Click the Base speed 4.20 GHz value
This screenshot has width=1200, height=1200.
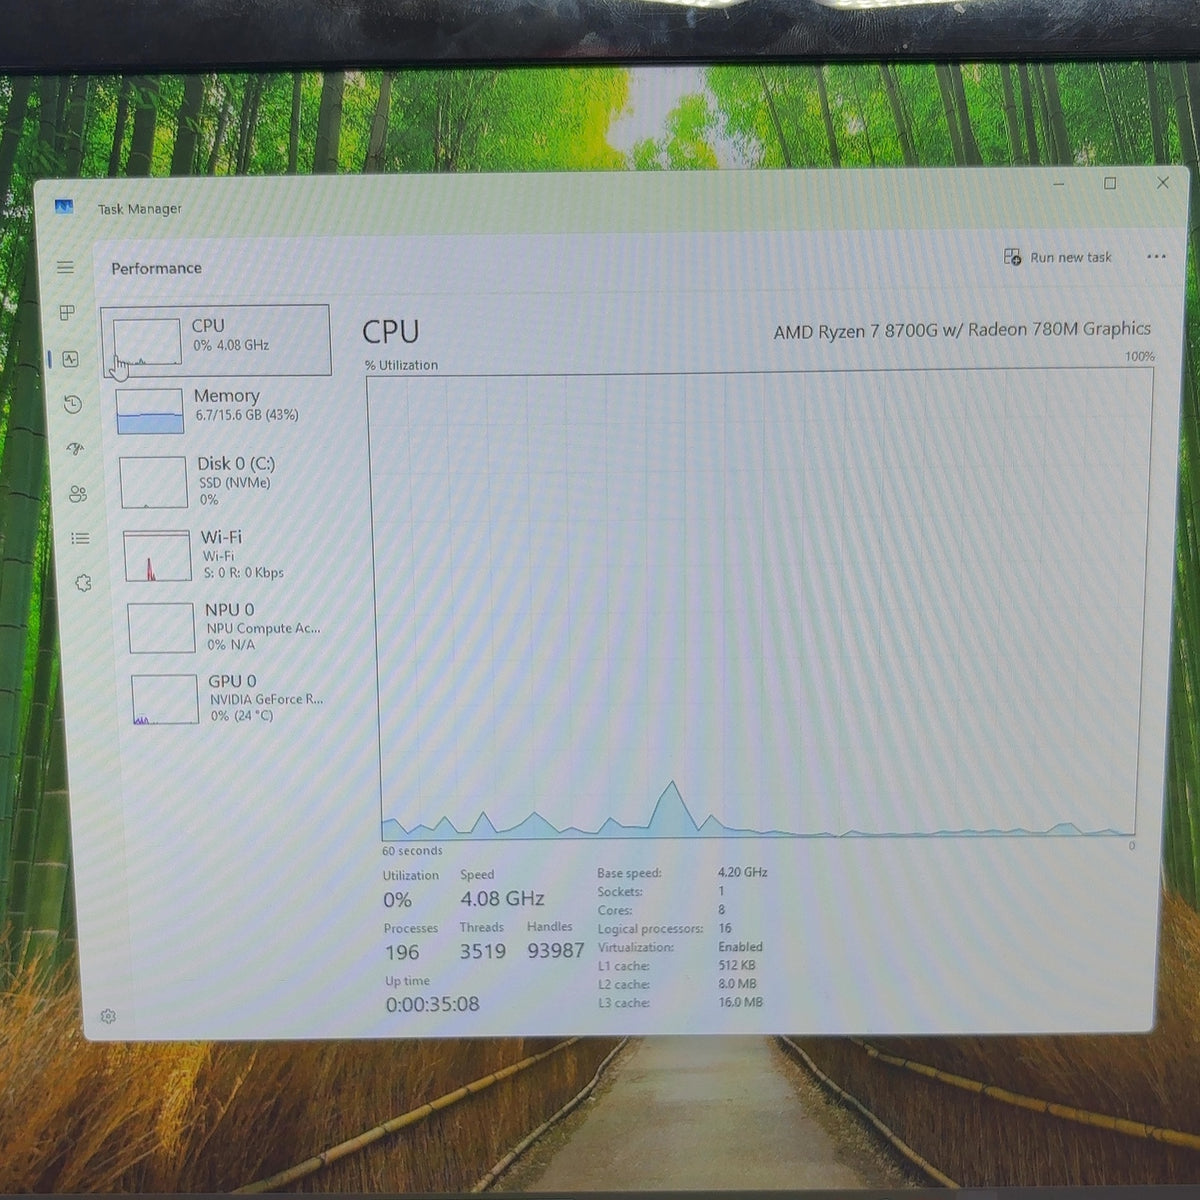pos(742,872)
